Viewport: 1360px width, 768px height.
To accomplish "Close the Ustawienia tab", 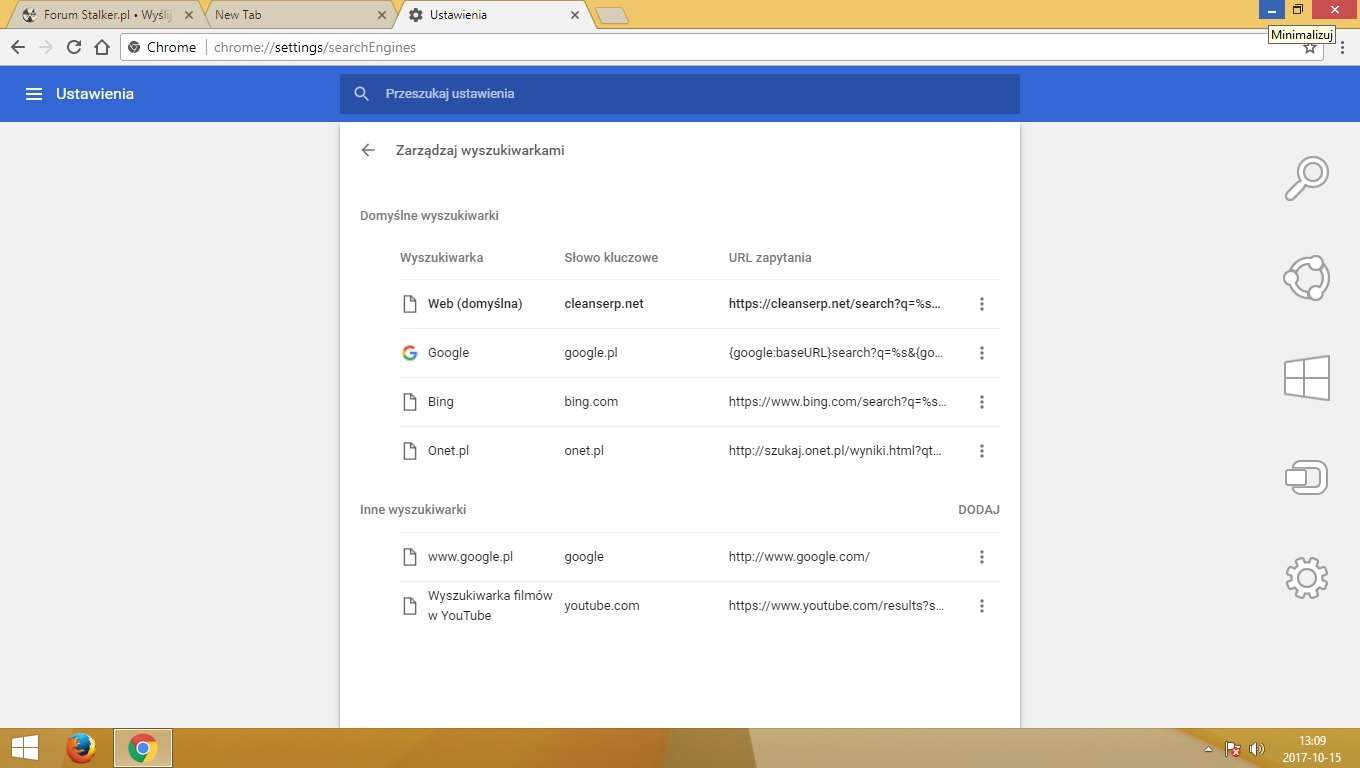I will [574, 15].
